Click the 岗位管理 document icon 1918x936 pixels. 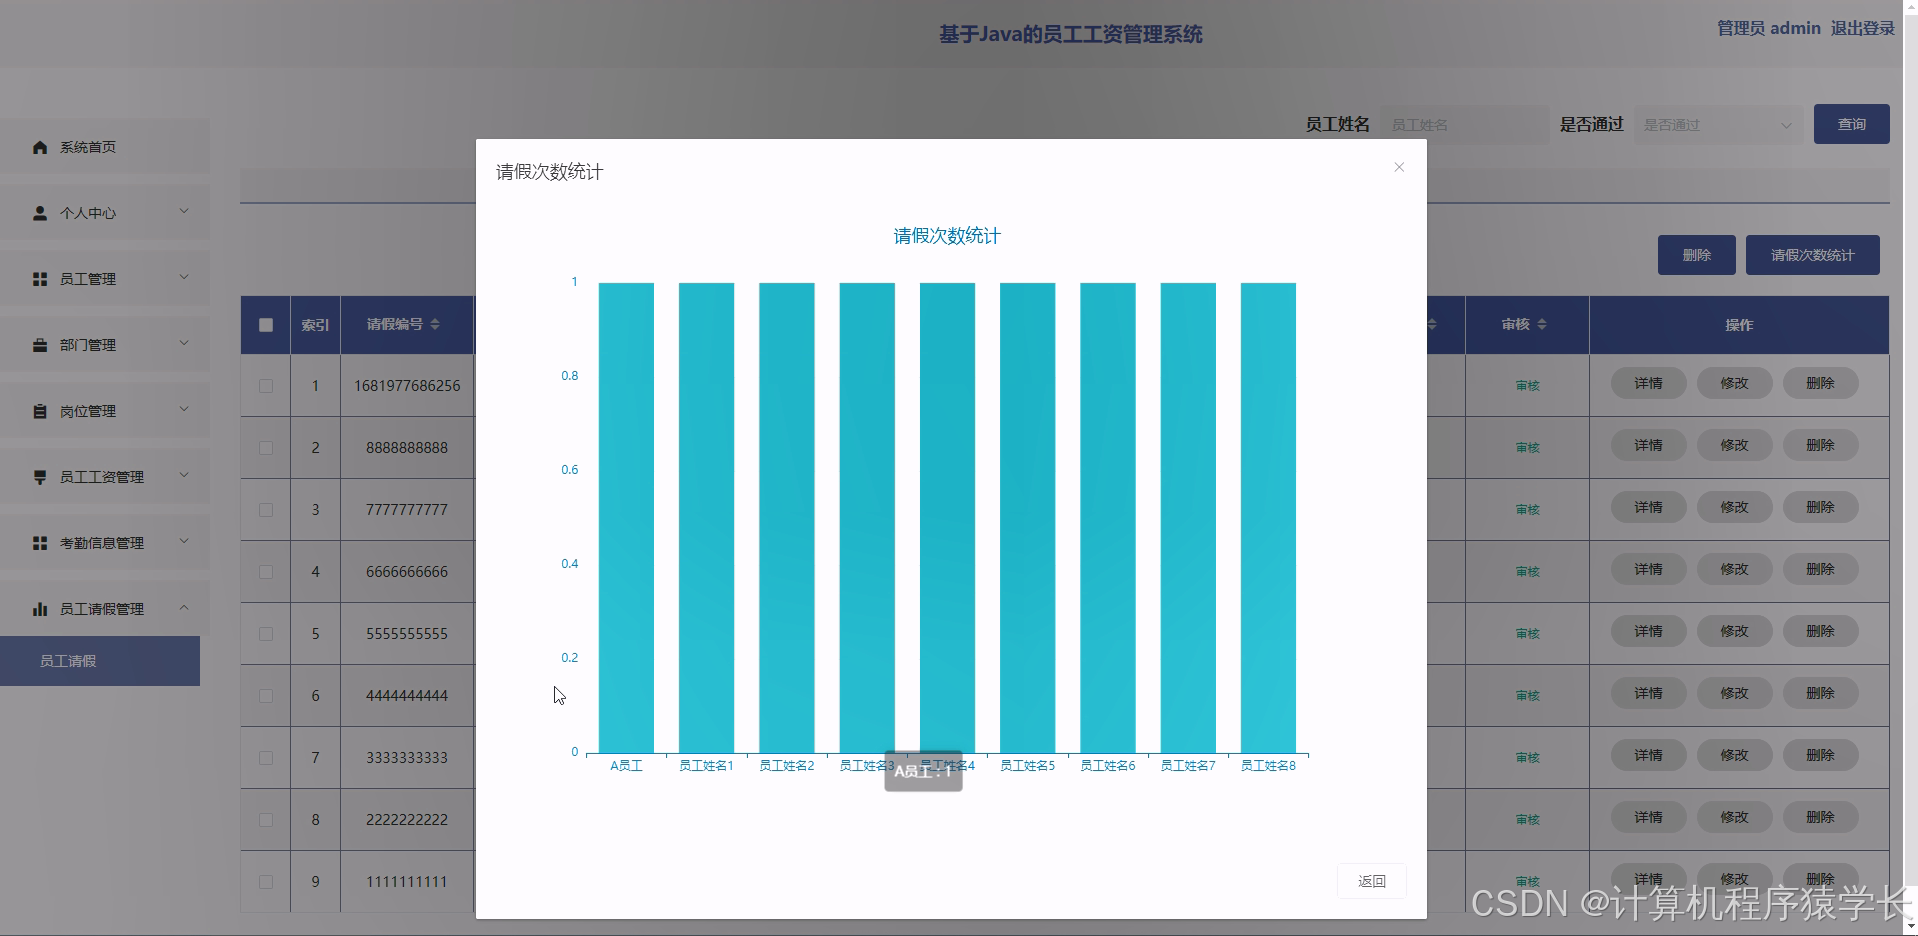pos(40,410)
